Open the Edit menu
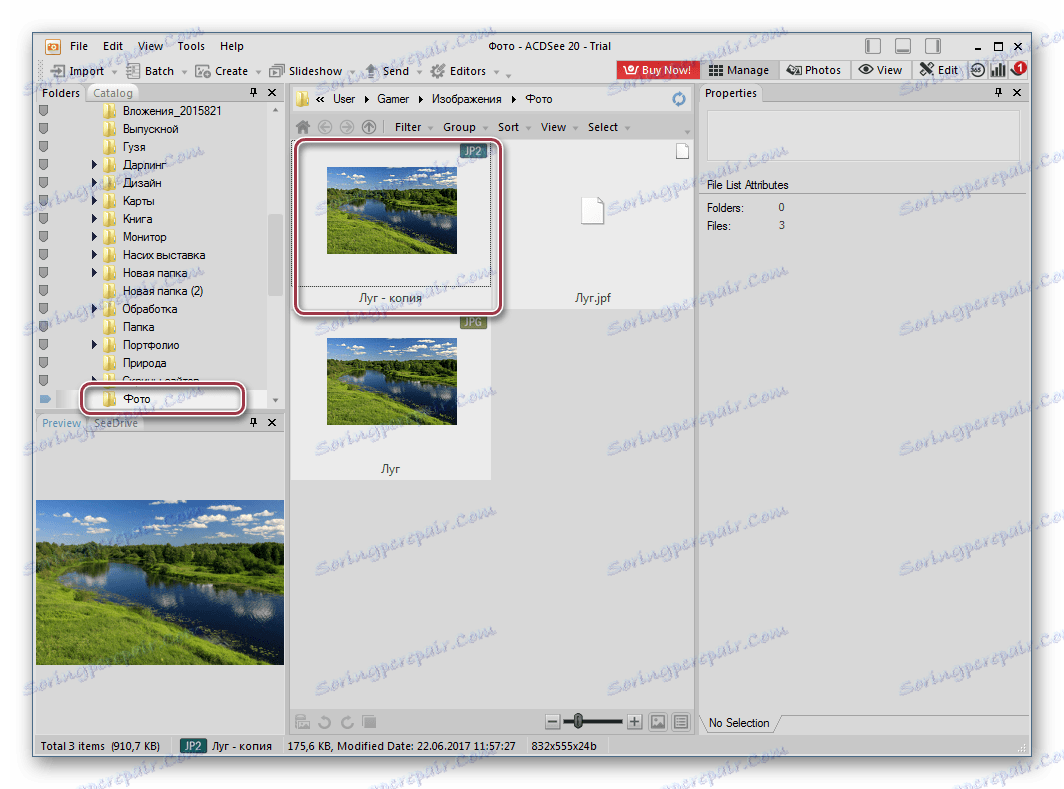The width and height of the screenshot is (1064, 789). click(x=113, y=46)
